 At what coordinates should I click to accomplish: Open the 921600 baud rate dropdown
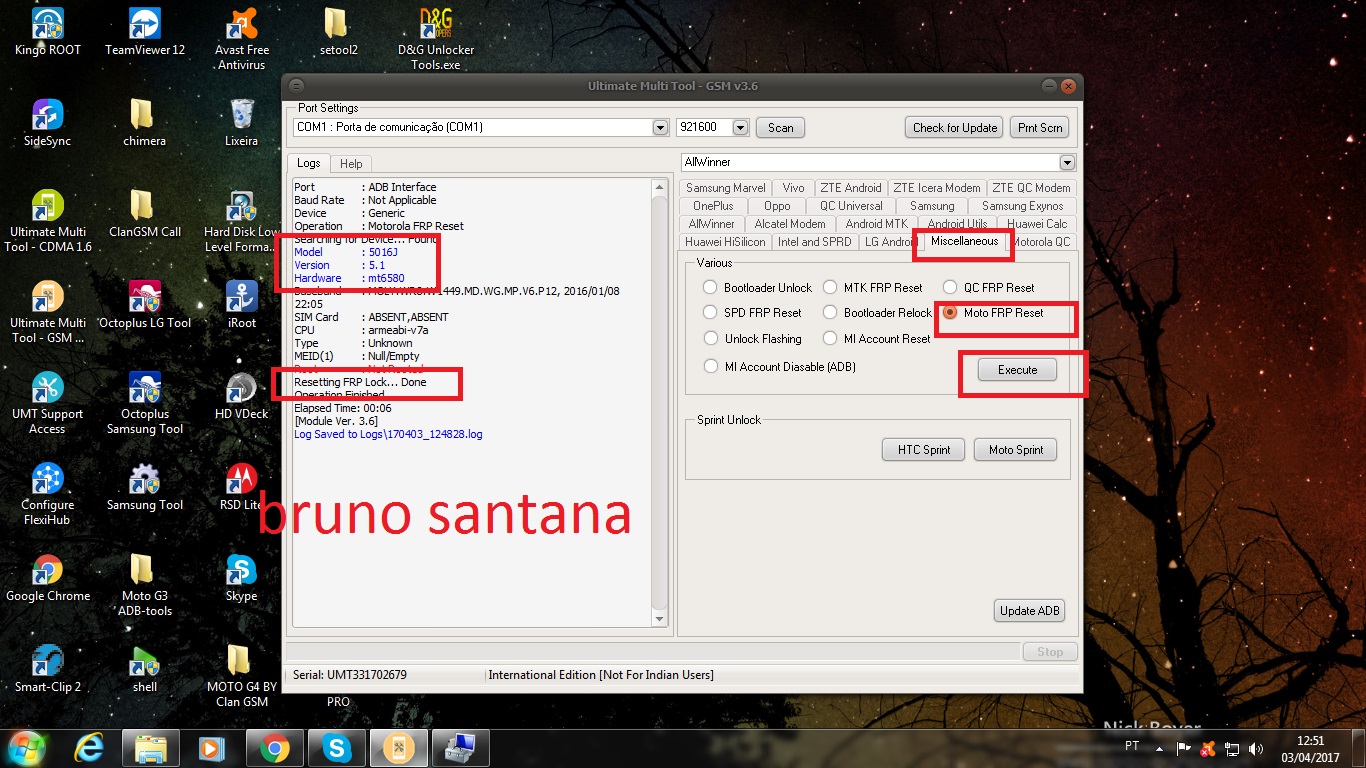click(740, 128)
